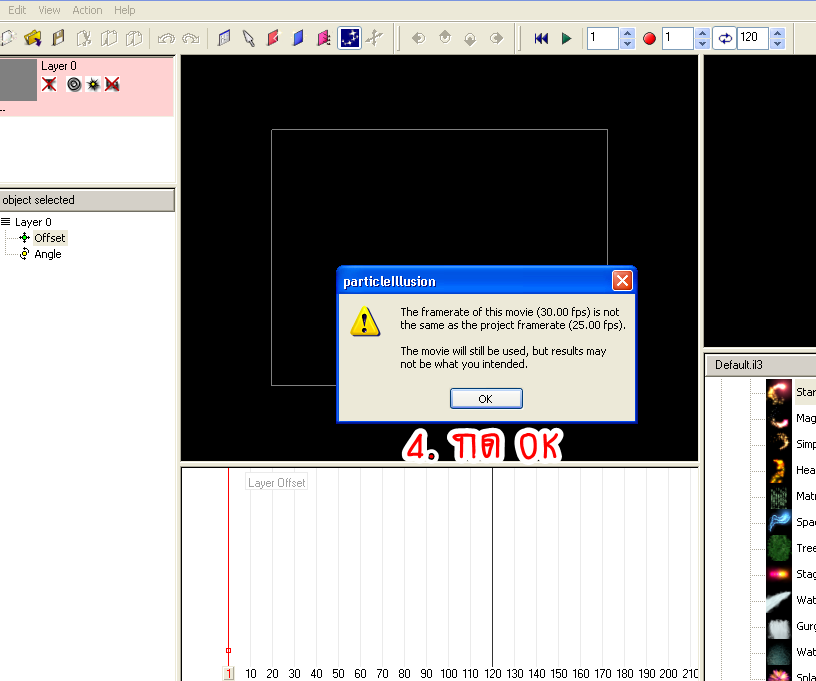Click the third grayed keyframe navigation arrow
The width and height of the screenshot is (816, 681).
(x=470, y=39)
